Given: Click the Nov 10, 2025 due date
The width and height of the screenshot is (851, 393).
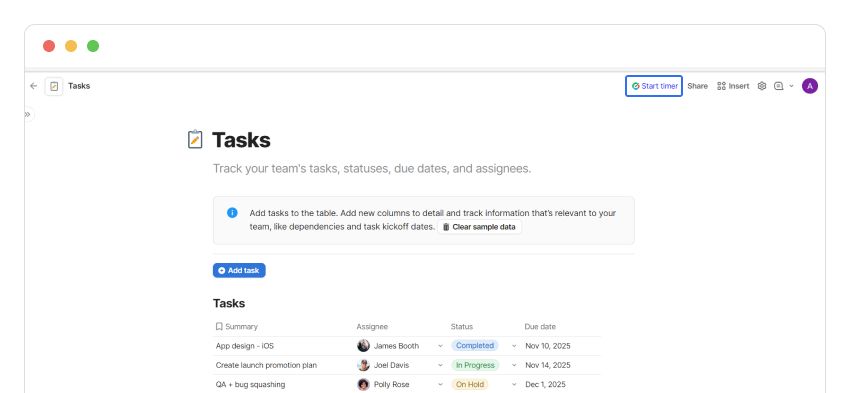Looking at the screenshot, I should point(548,346).
